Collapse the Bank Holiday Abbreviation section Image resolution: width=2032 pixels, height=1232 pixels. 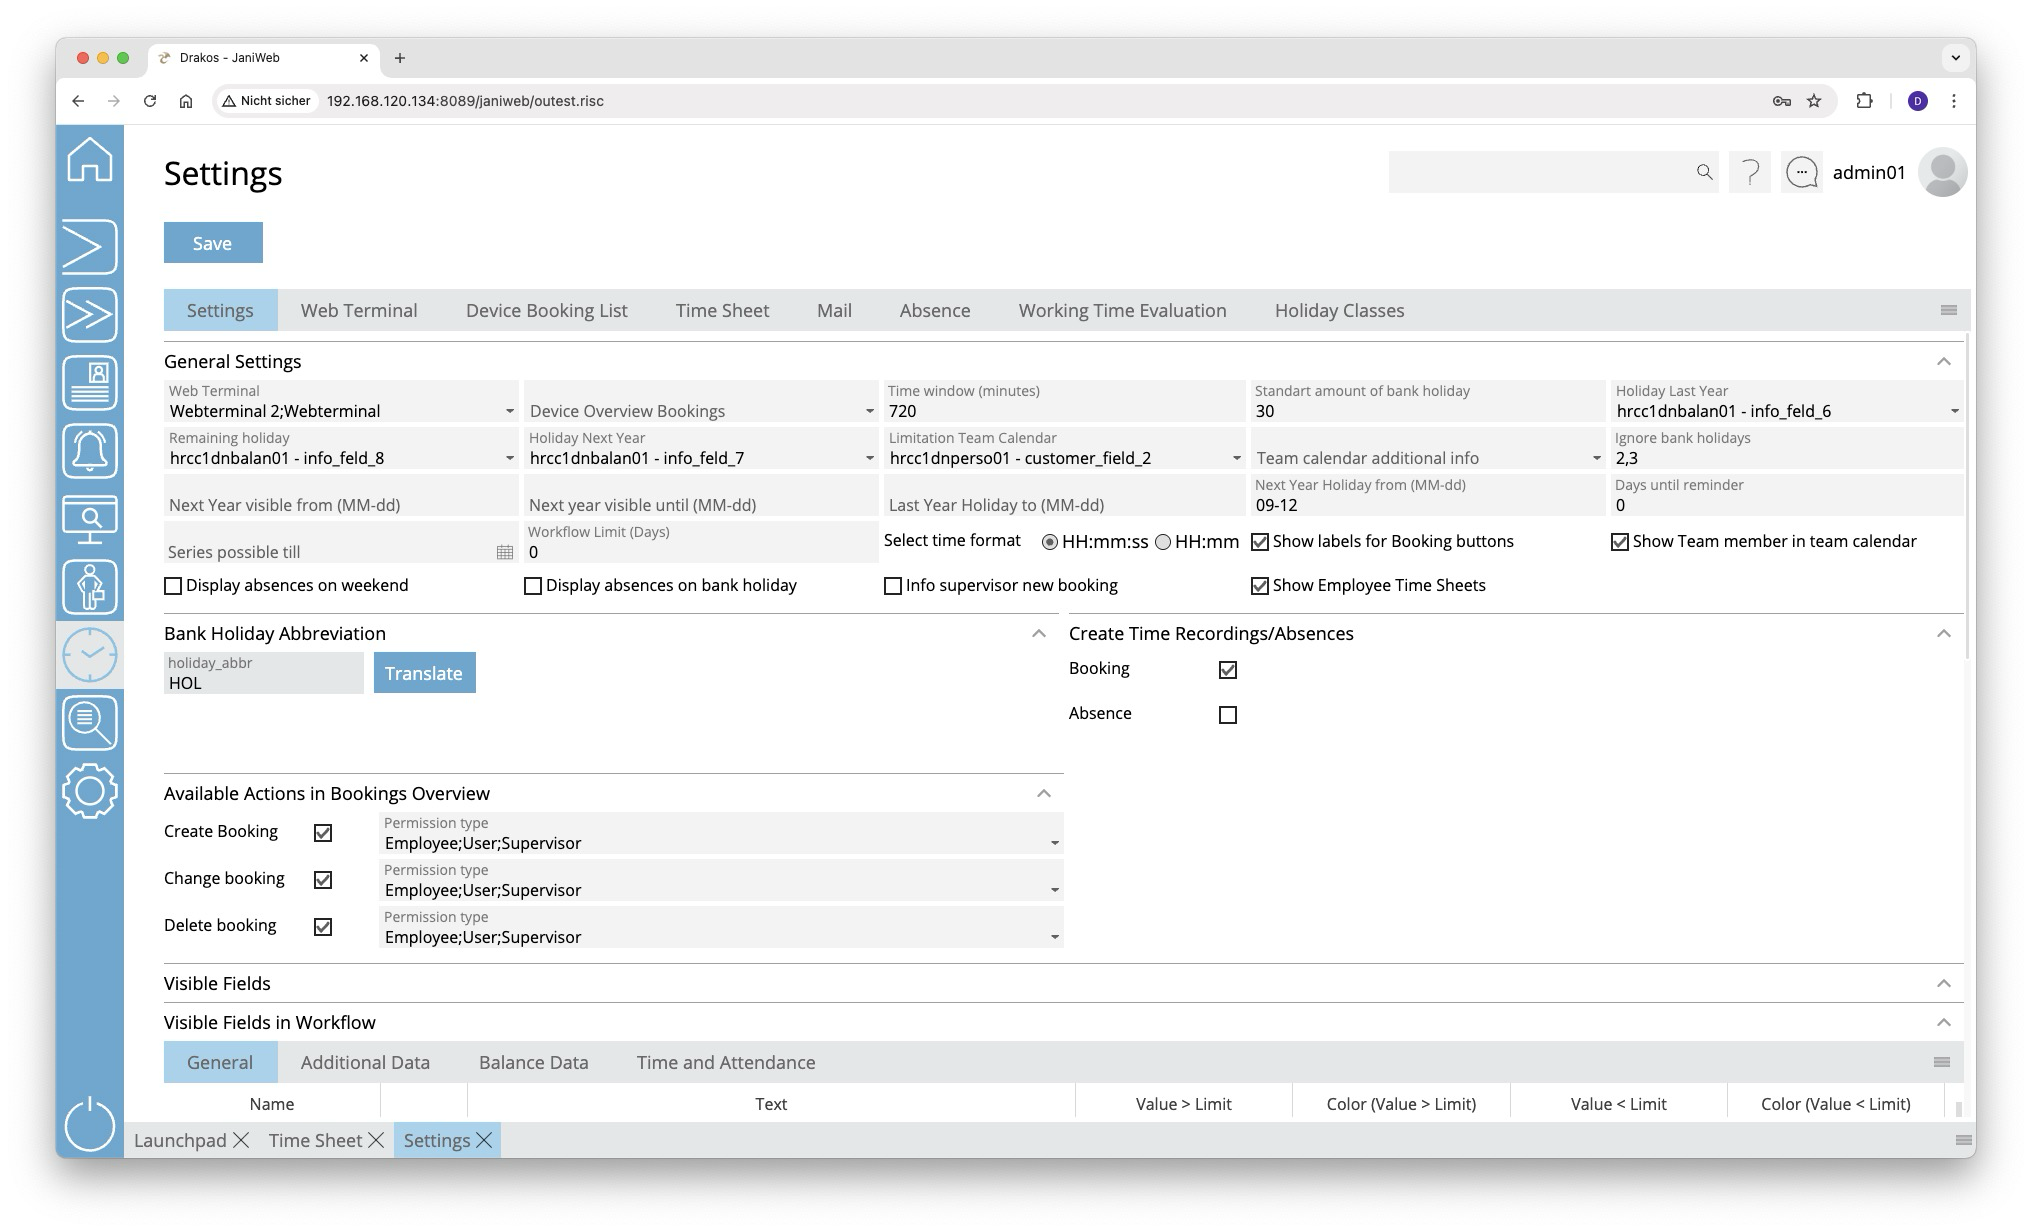[x=1039, y=634]
